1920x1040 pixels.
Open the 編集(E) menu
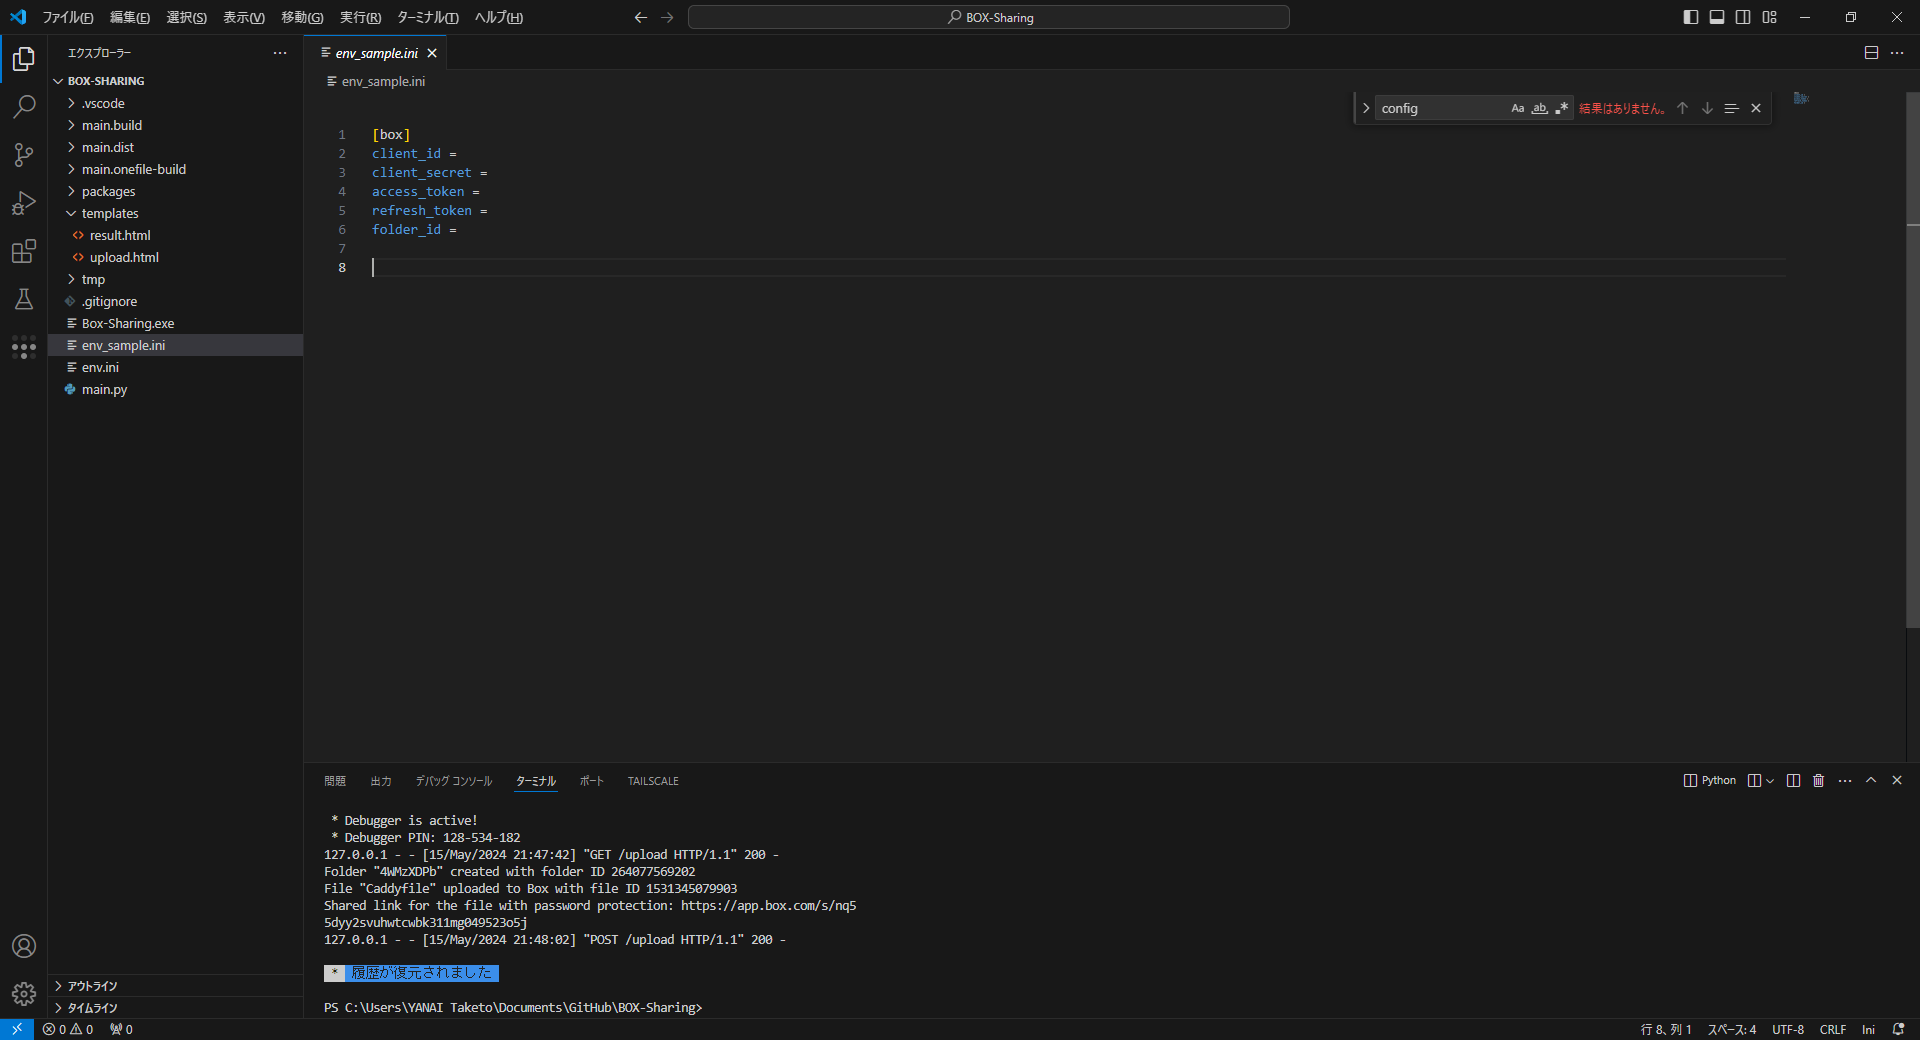click(x=130, y=17)
